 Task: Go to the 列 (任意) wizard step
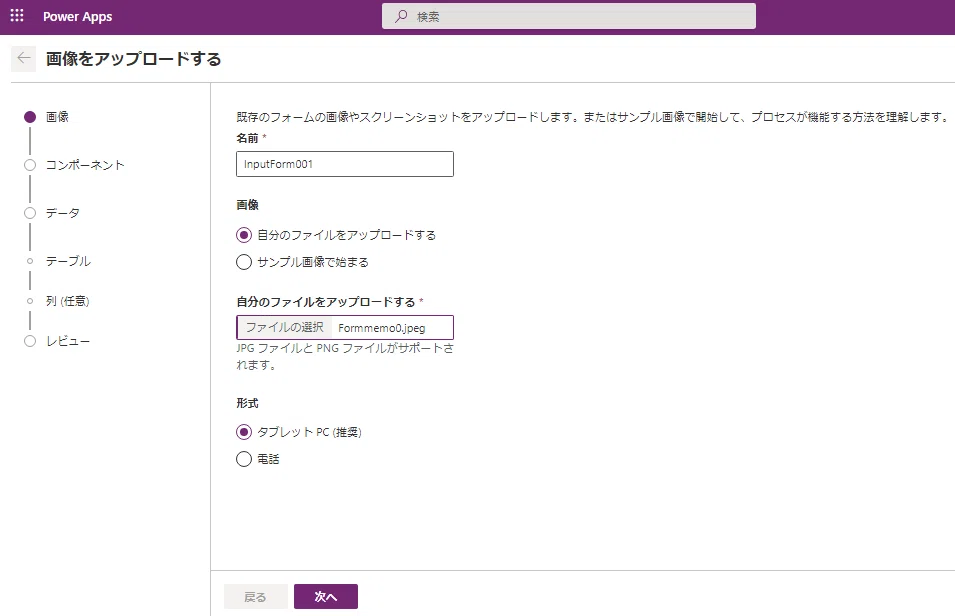pyautogui.click(x=57, y=301)
